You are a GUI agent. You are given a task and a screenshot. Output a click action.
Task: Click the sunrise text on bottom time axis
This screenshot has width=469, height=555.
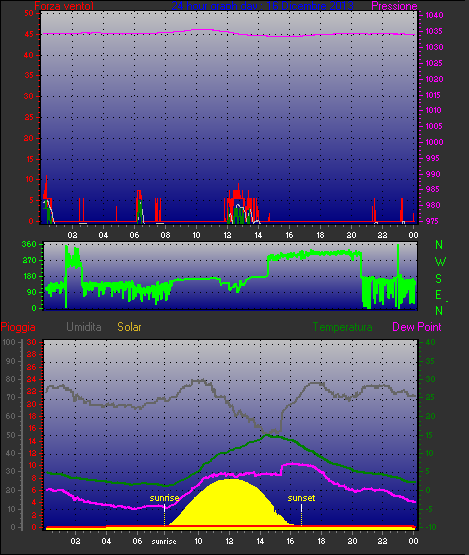164,542
